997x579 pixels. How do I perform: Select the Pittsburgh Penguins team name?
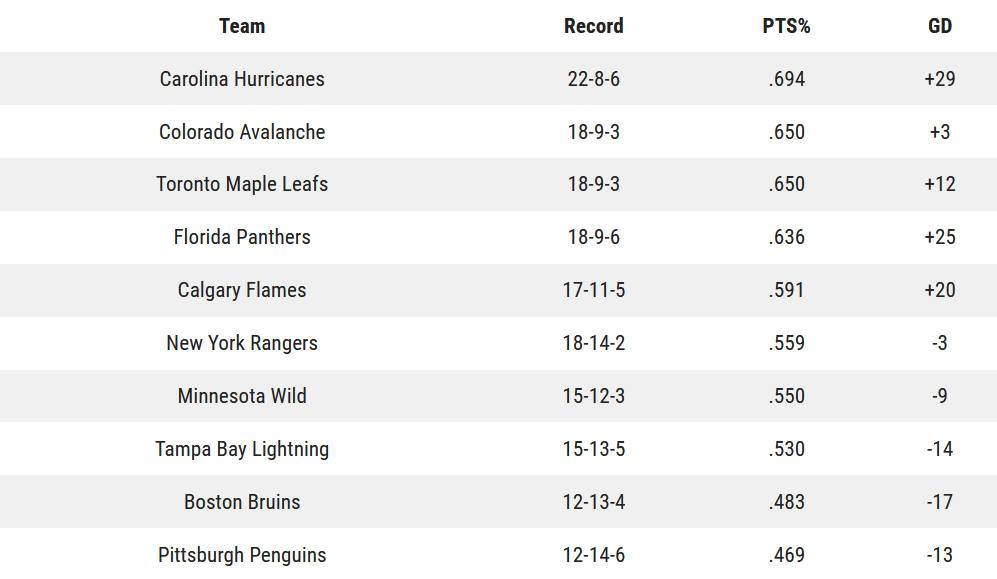[x=242, y=555]
